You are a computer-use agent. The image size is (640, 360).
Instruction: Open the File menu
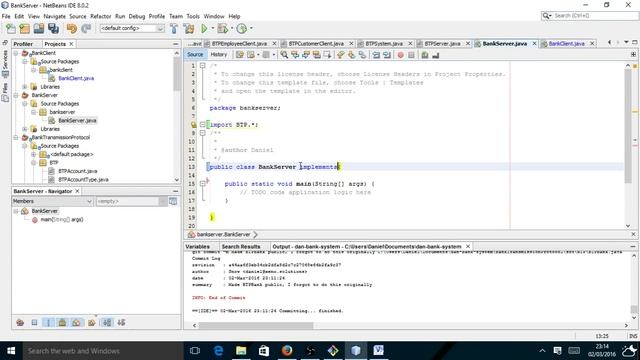point(6,16)
